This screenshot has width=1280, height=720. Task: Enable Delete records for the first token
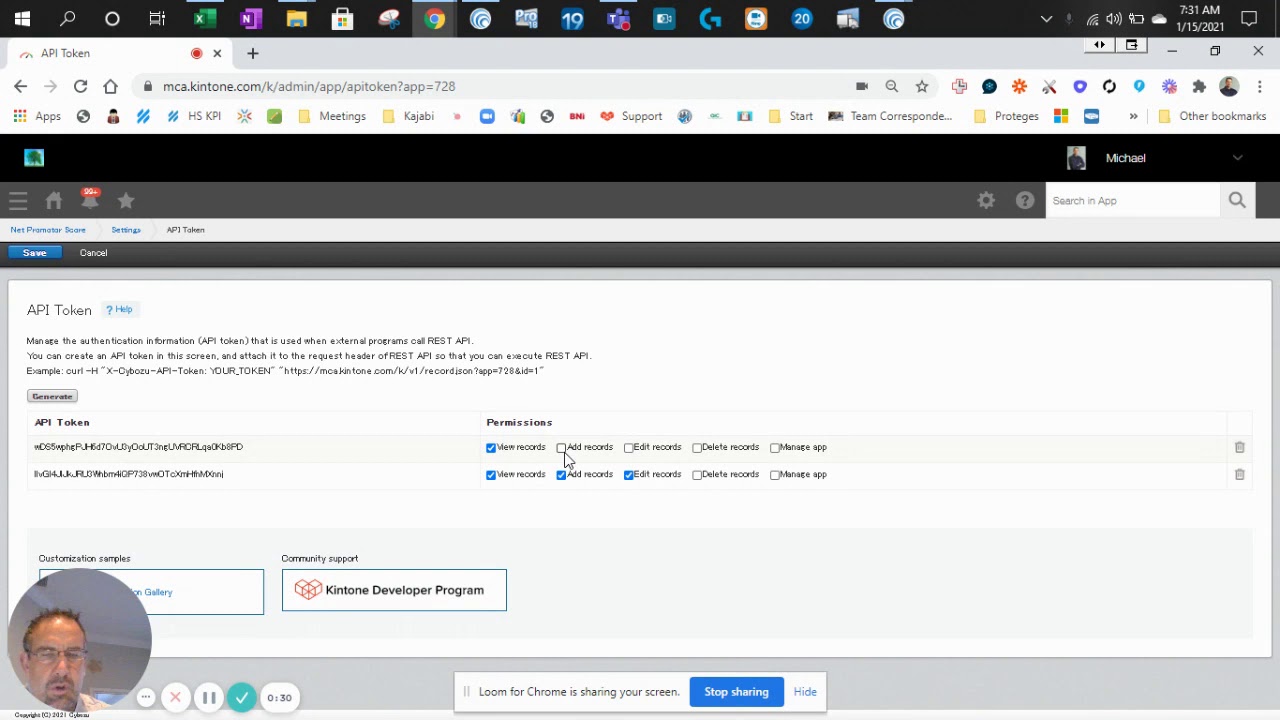click(x=697, y=448)
